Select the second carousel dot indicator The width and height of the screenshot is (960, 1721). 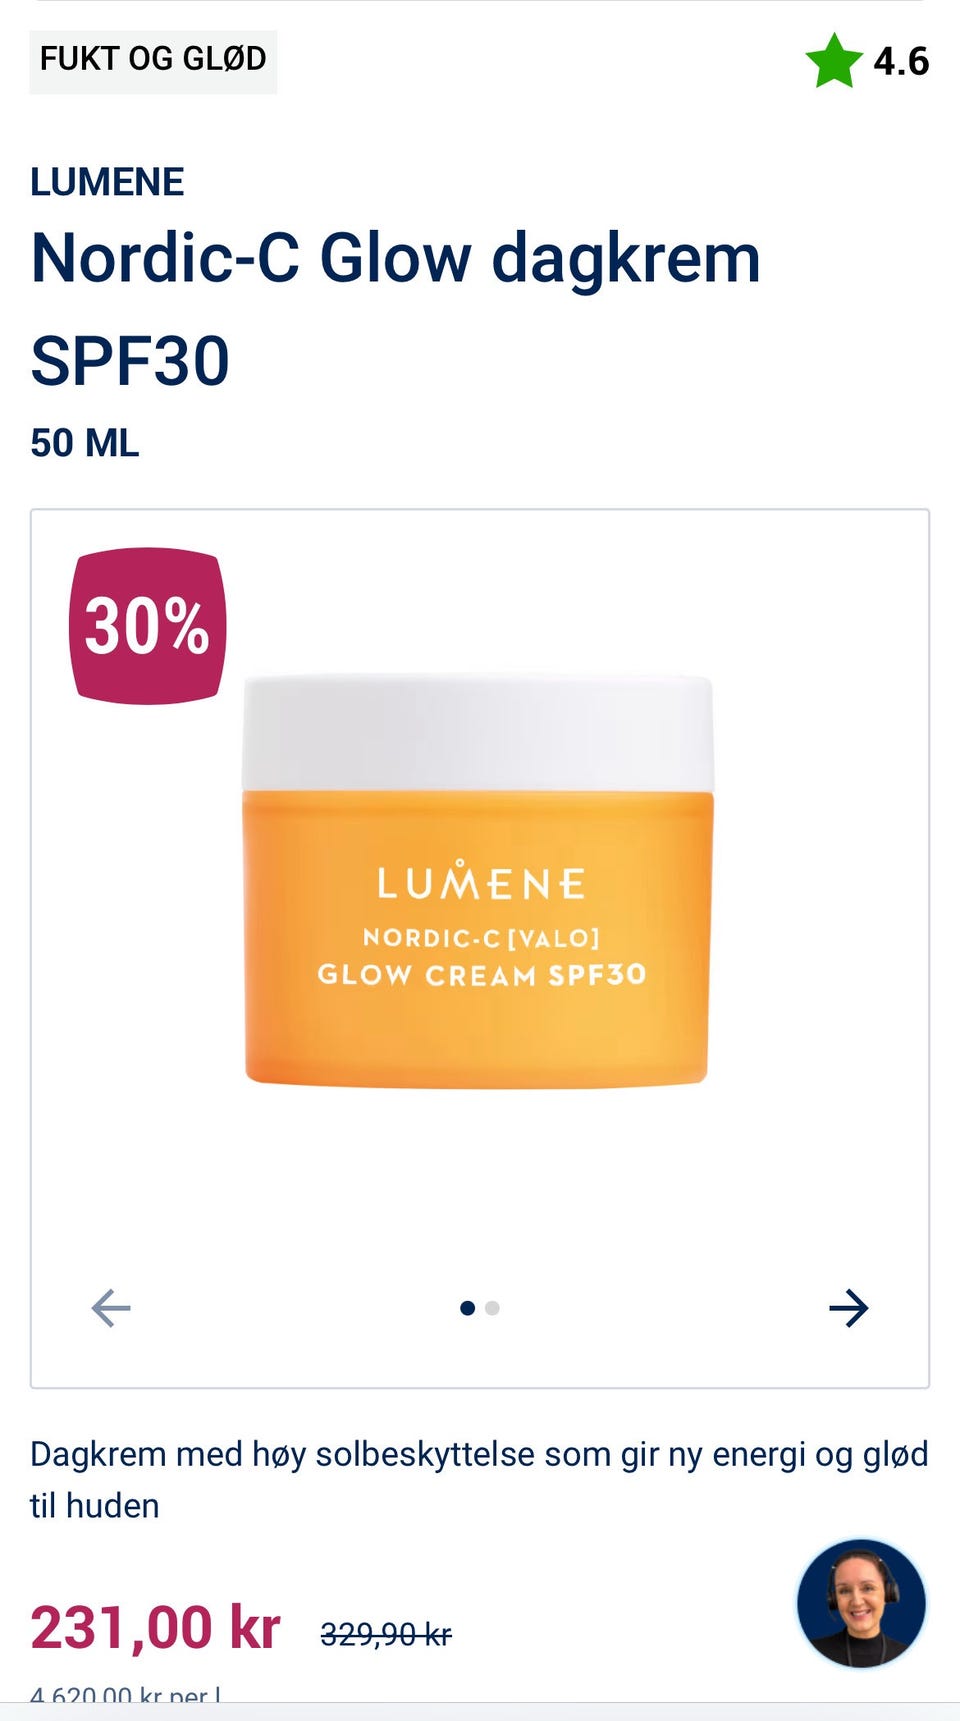(x=492, y=1308)
